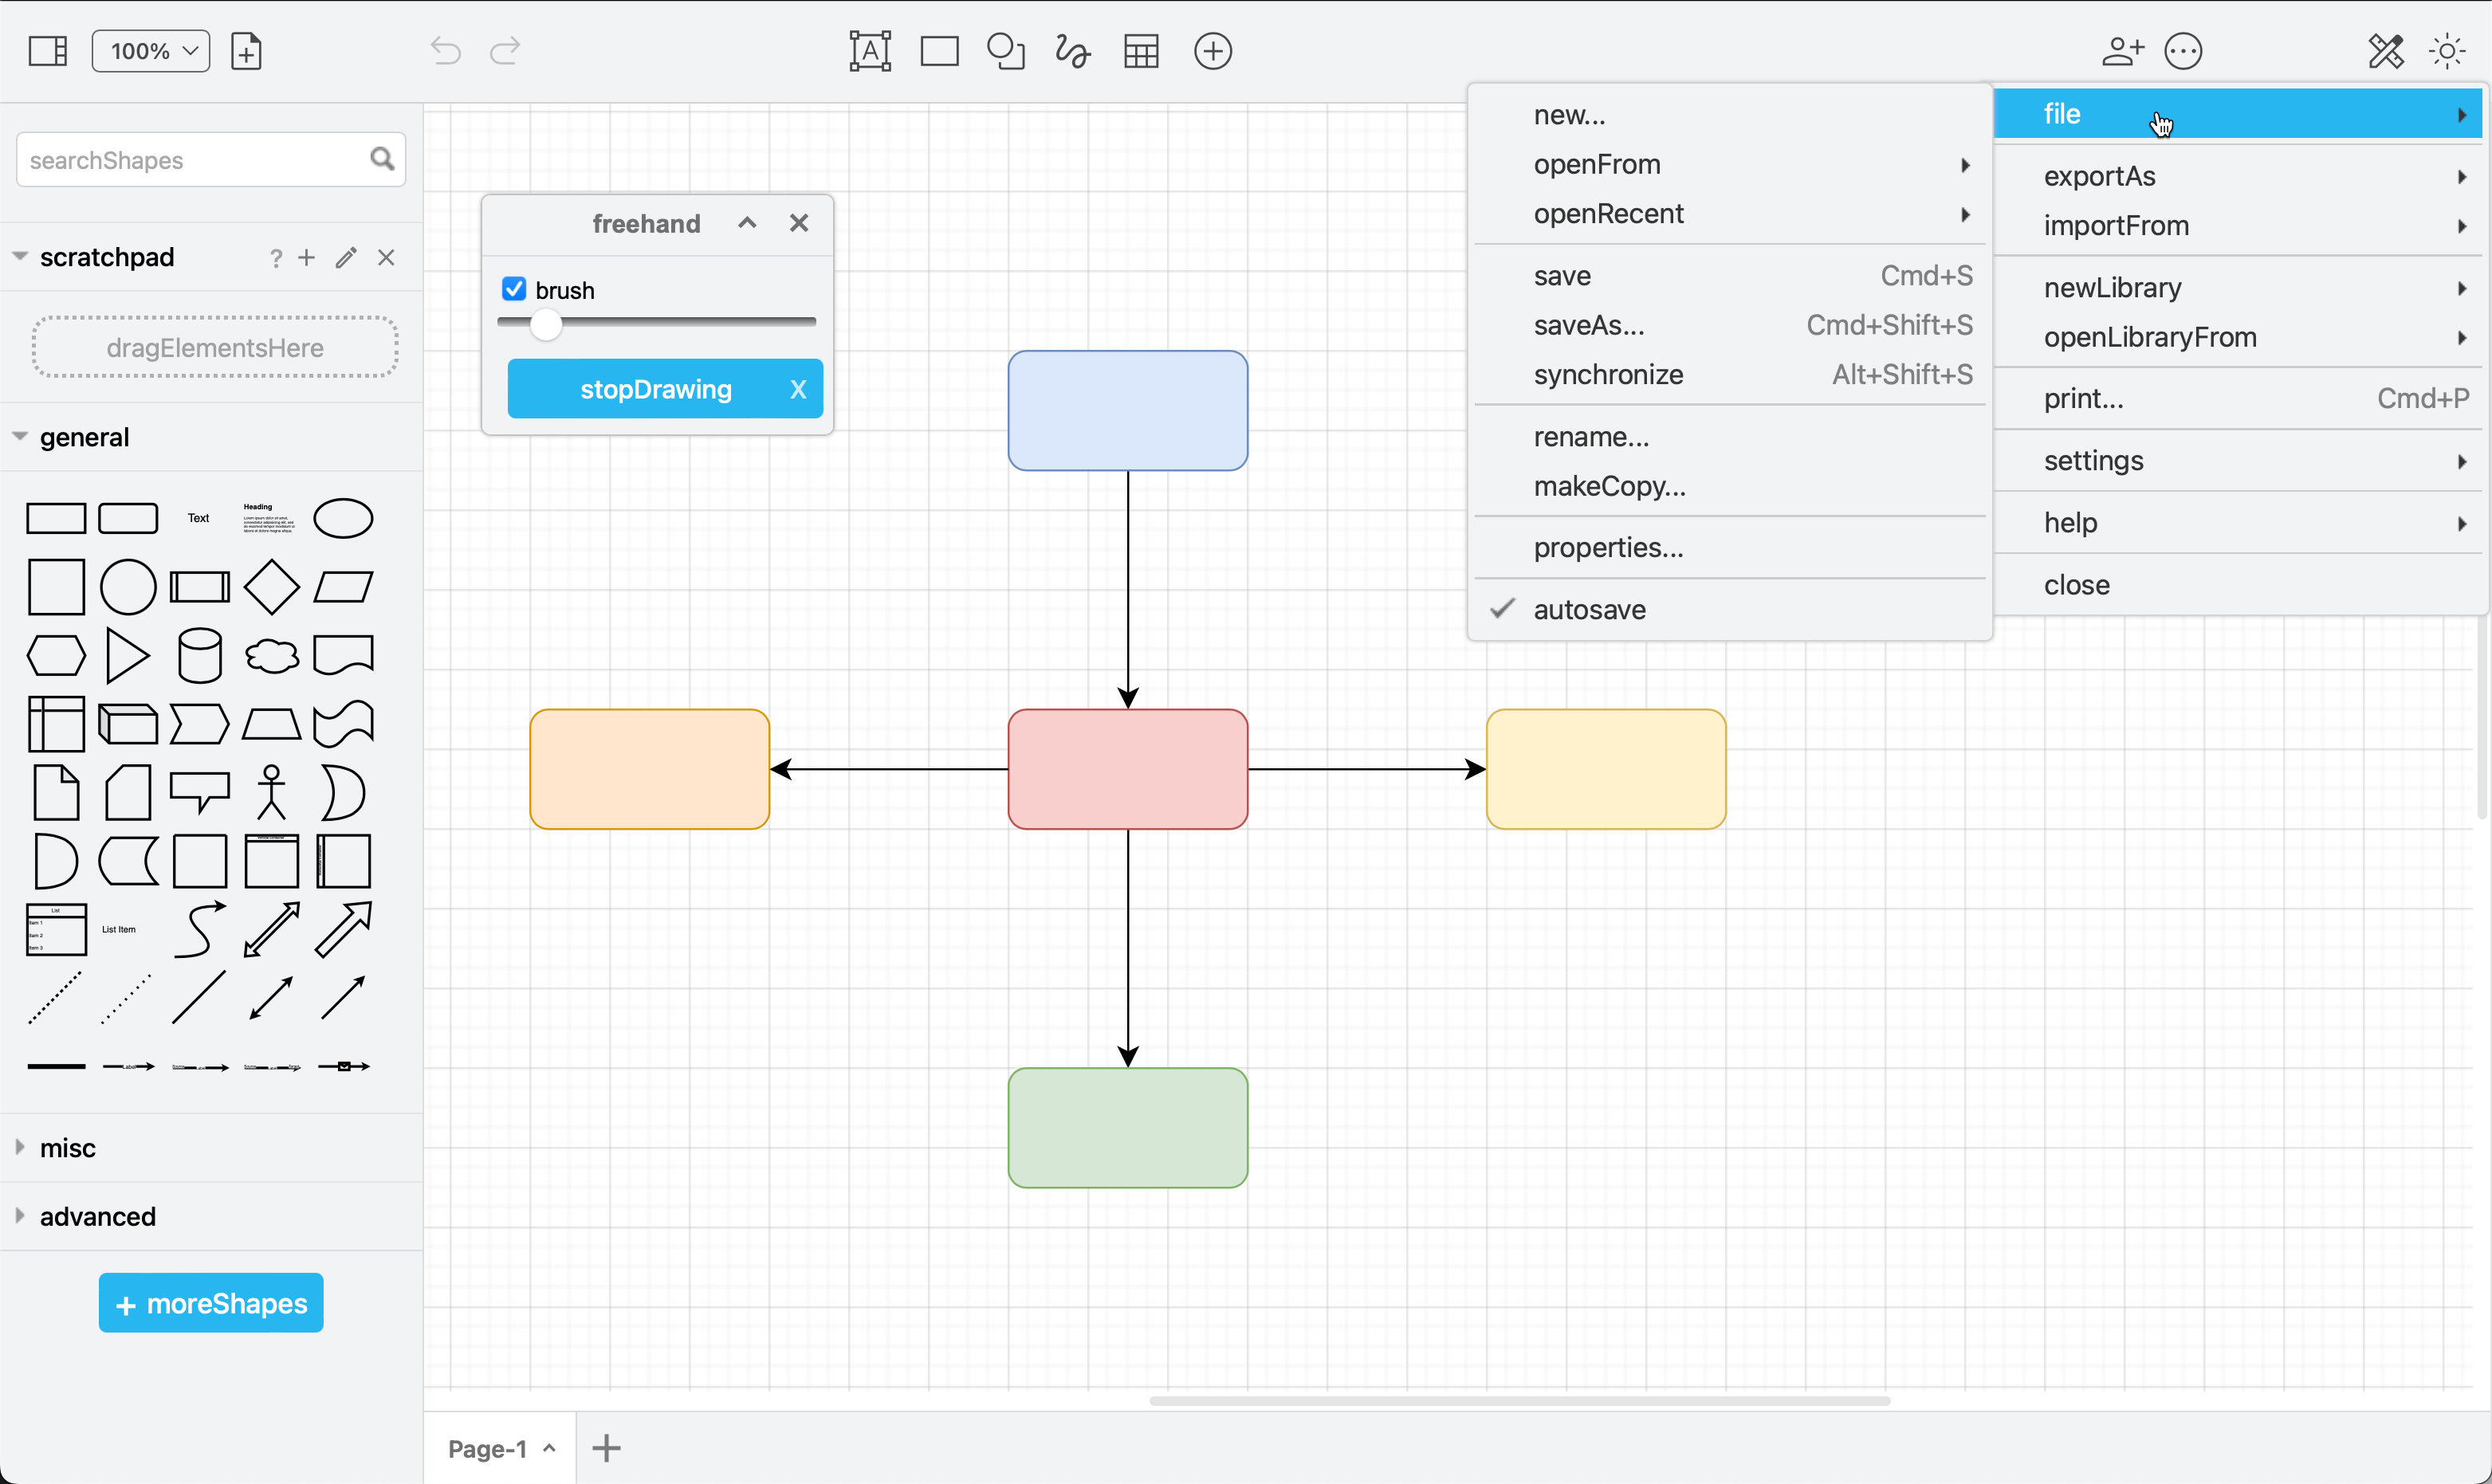Open the 100% zoom dropdown

point(150,51)
